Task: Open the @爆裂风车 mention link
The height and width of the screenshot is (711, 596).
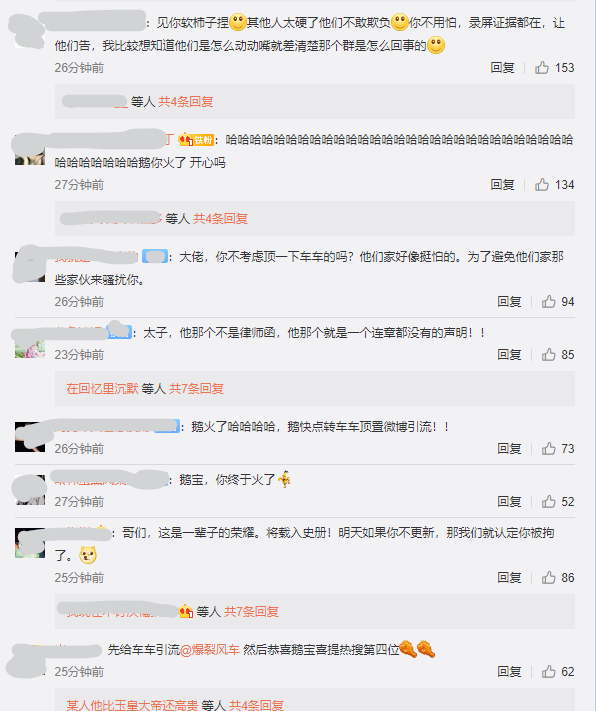Action: [x=210, y=650]
